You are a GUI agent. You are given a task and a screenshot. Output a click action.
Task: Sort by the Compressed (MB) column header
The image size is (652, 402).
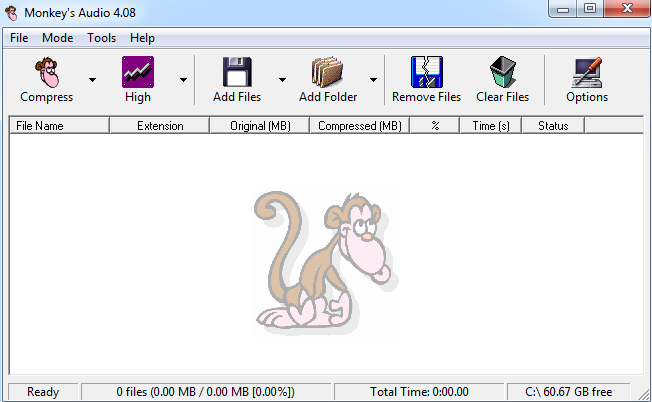[x=360, y=126]
